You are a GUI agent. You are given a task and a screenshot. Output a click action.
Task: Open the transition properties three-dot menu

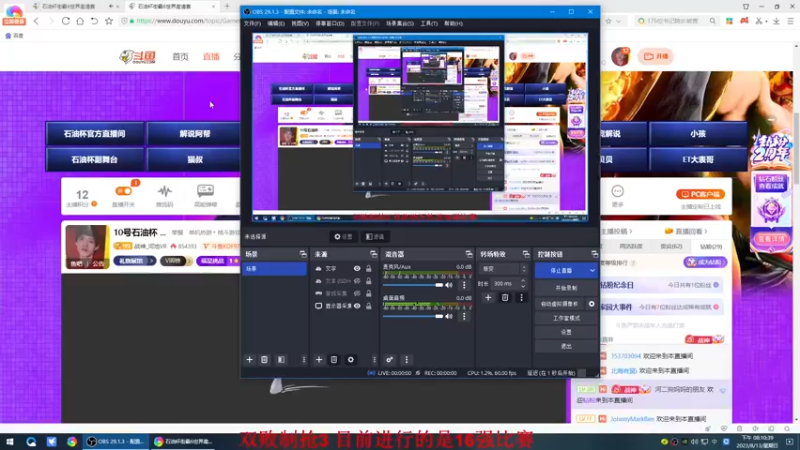click(521, 297)
